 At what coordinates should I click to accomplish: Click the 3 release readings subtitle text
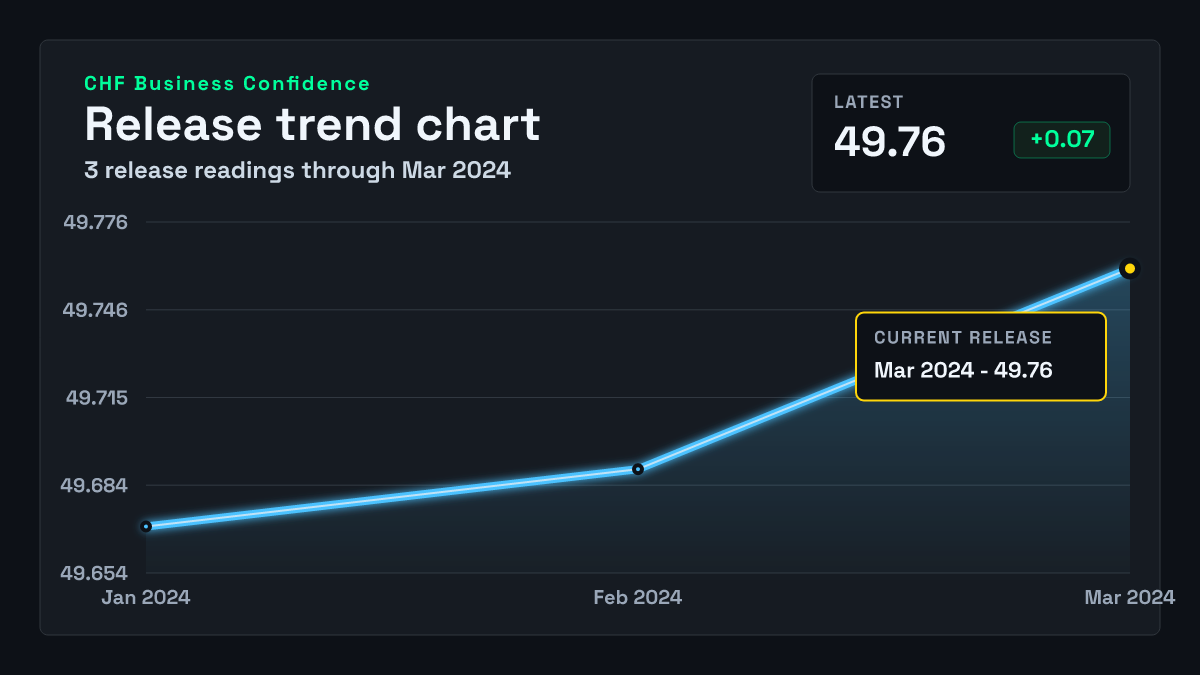tap(297, 170)
